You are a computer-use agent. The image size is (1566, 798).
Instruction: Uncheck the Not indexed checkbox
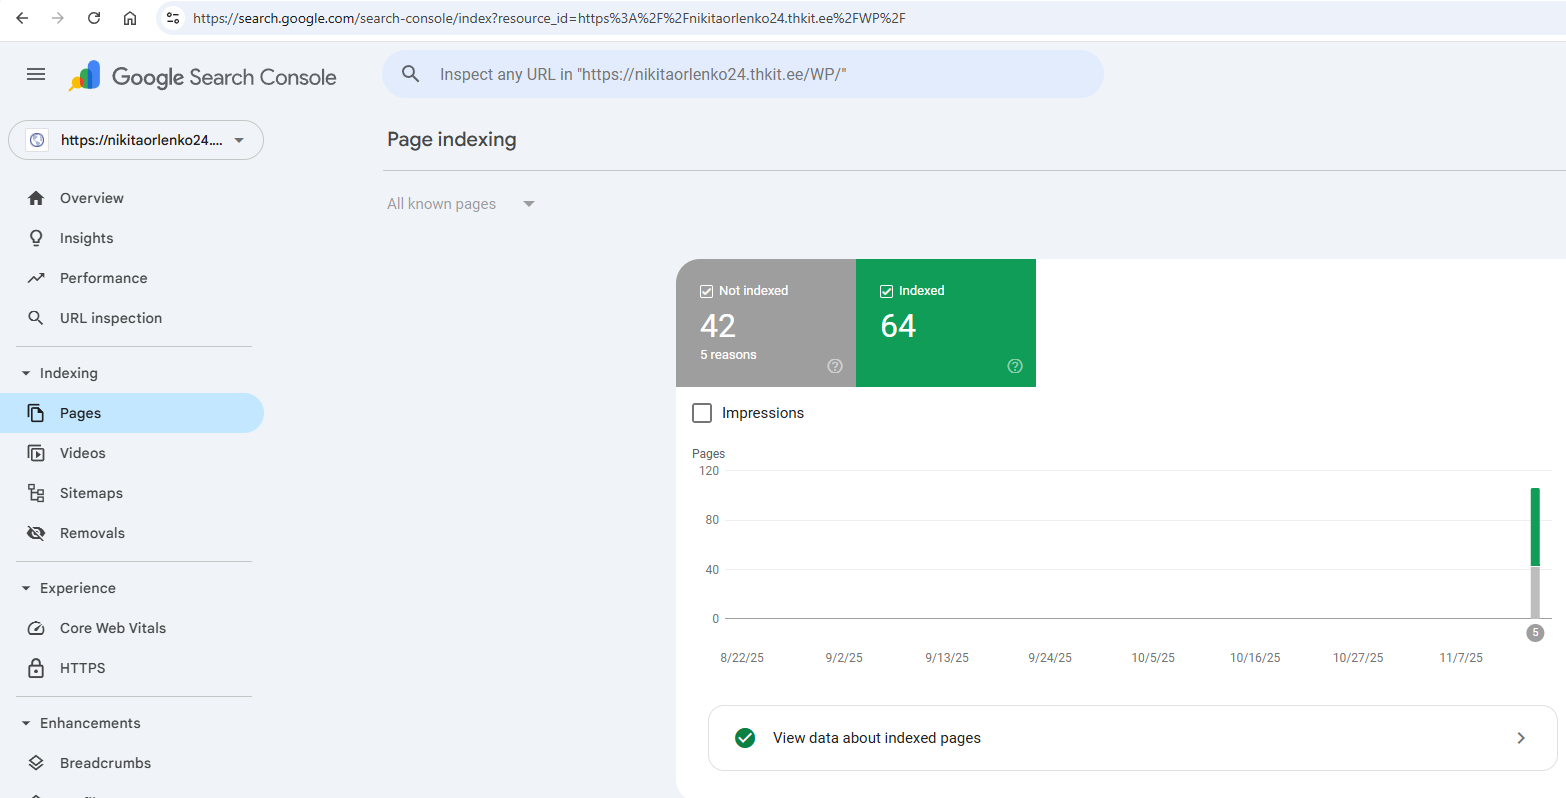tap(706, 291)
